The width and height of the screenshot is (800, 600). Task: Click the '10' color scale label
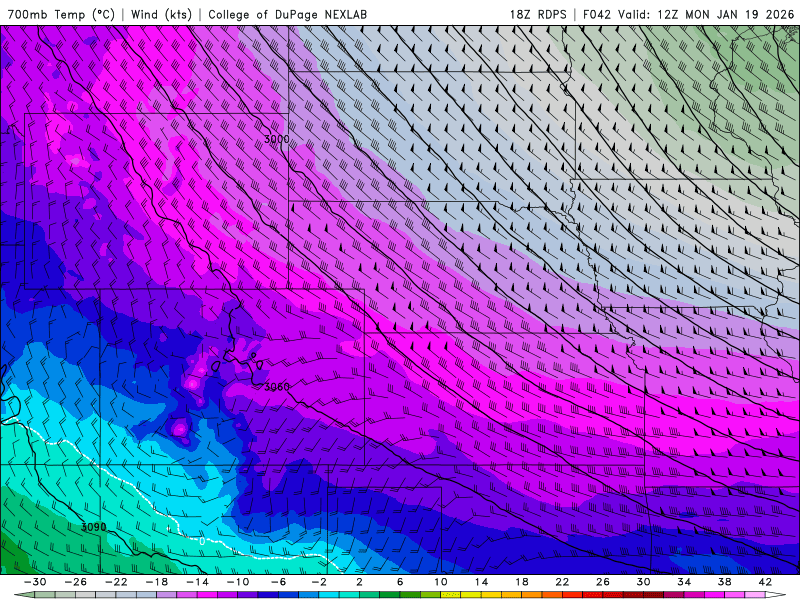tap(441, 582)
